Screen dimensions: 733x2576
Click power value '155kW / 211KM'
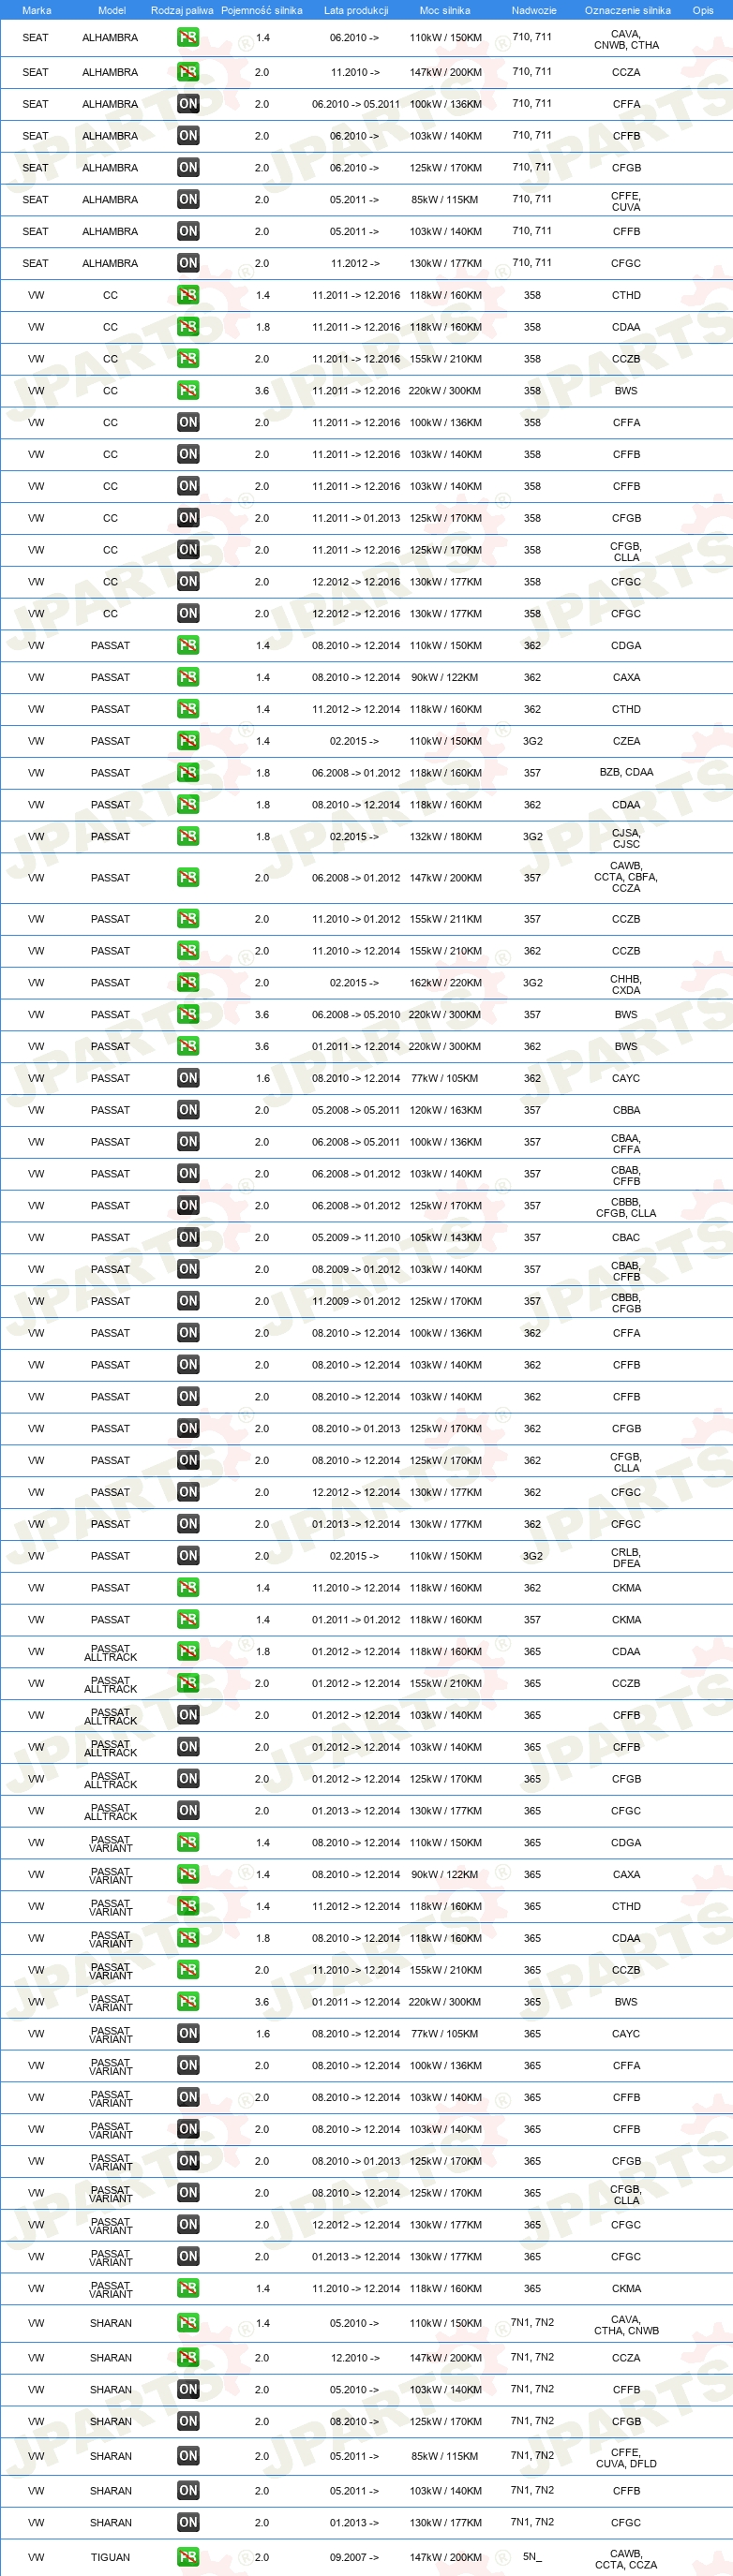(445, 919)
